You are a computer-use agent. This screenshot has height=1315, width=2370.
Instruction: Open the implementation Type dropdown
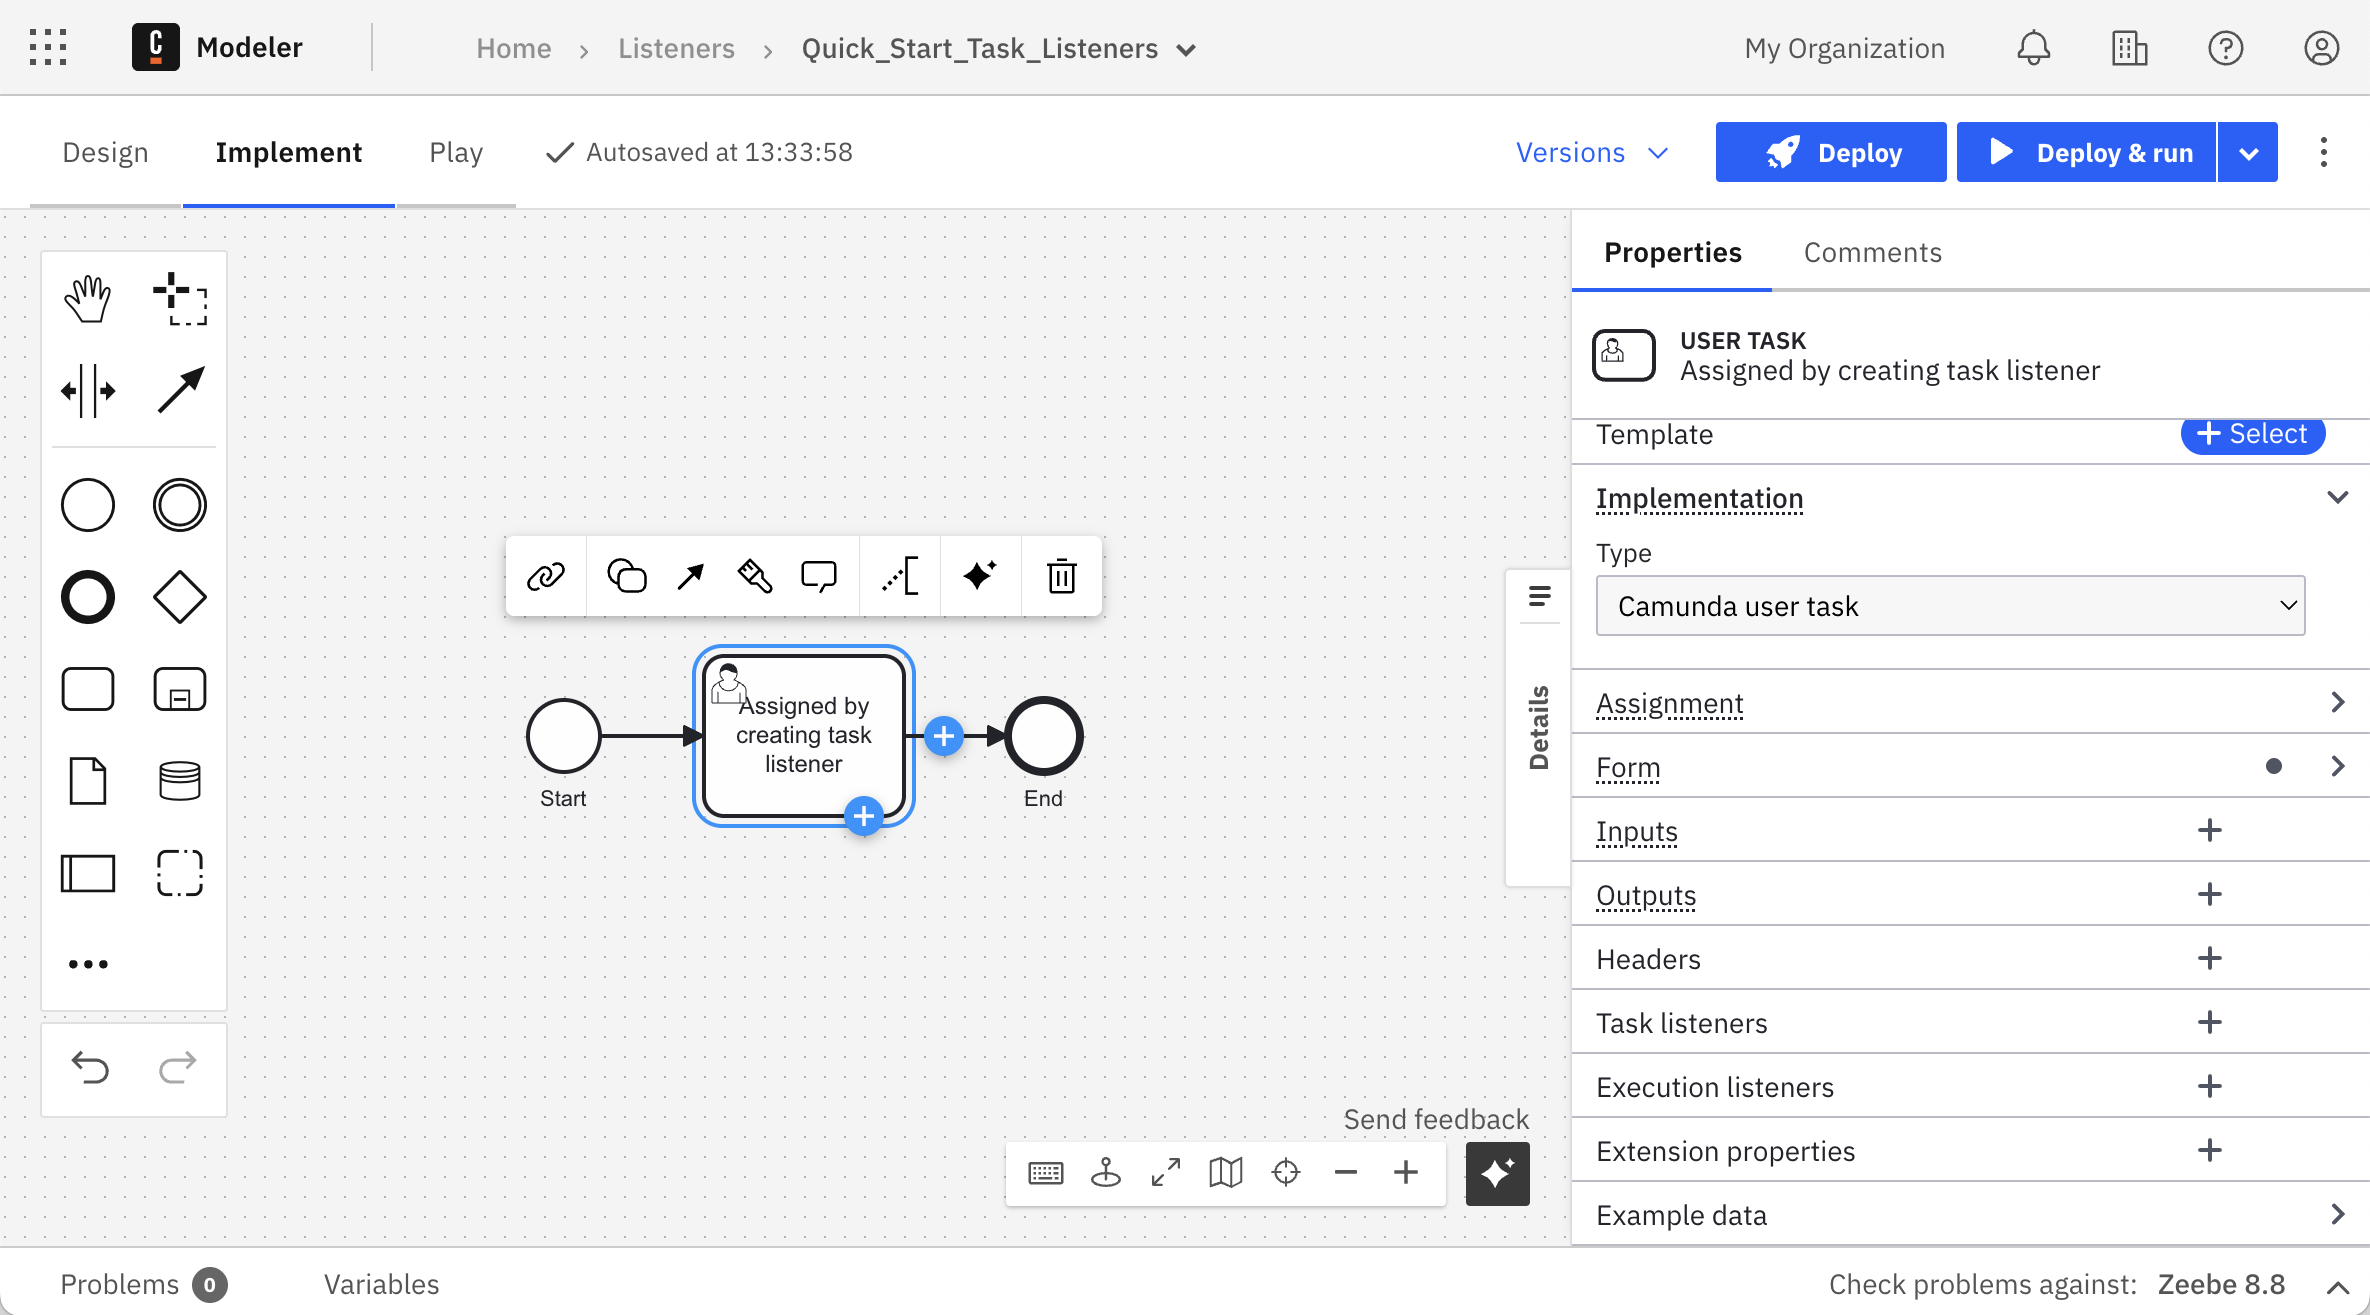[1950, 605]
